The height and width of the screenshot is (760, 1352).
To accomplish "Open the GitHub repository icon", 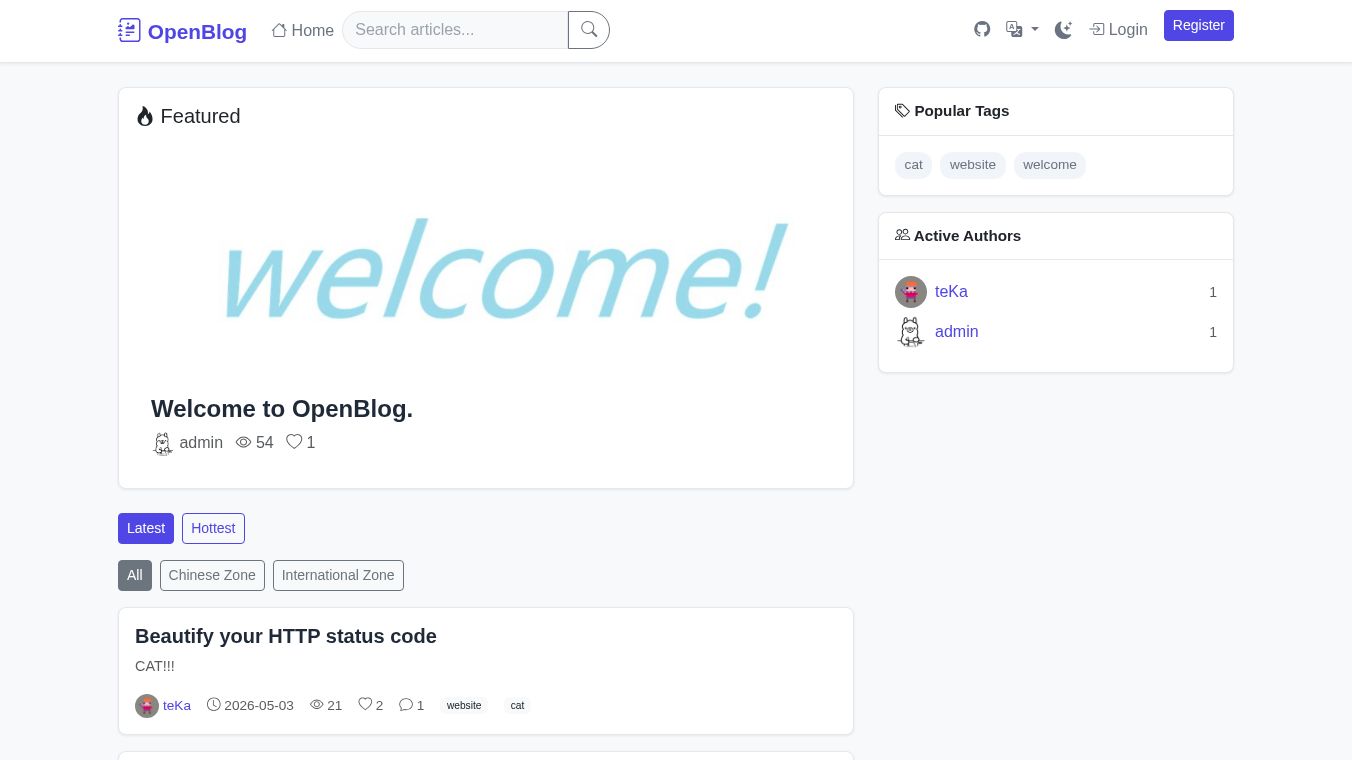I will [982, 29].
